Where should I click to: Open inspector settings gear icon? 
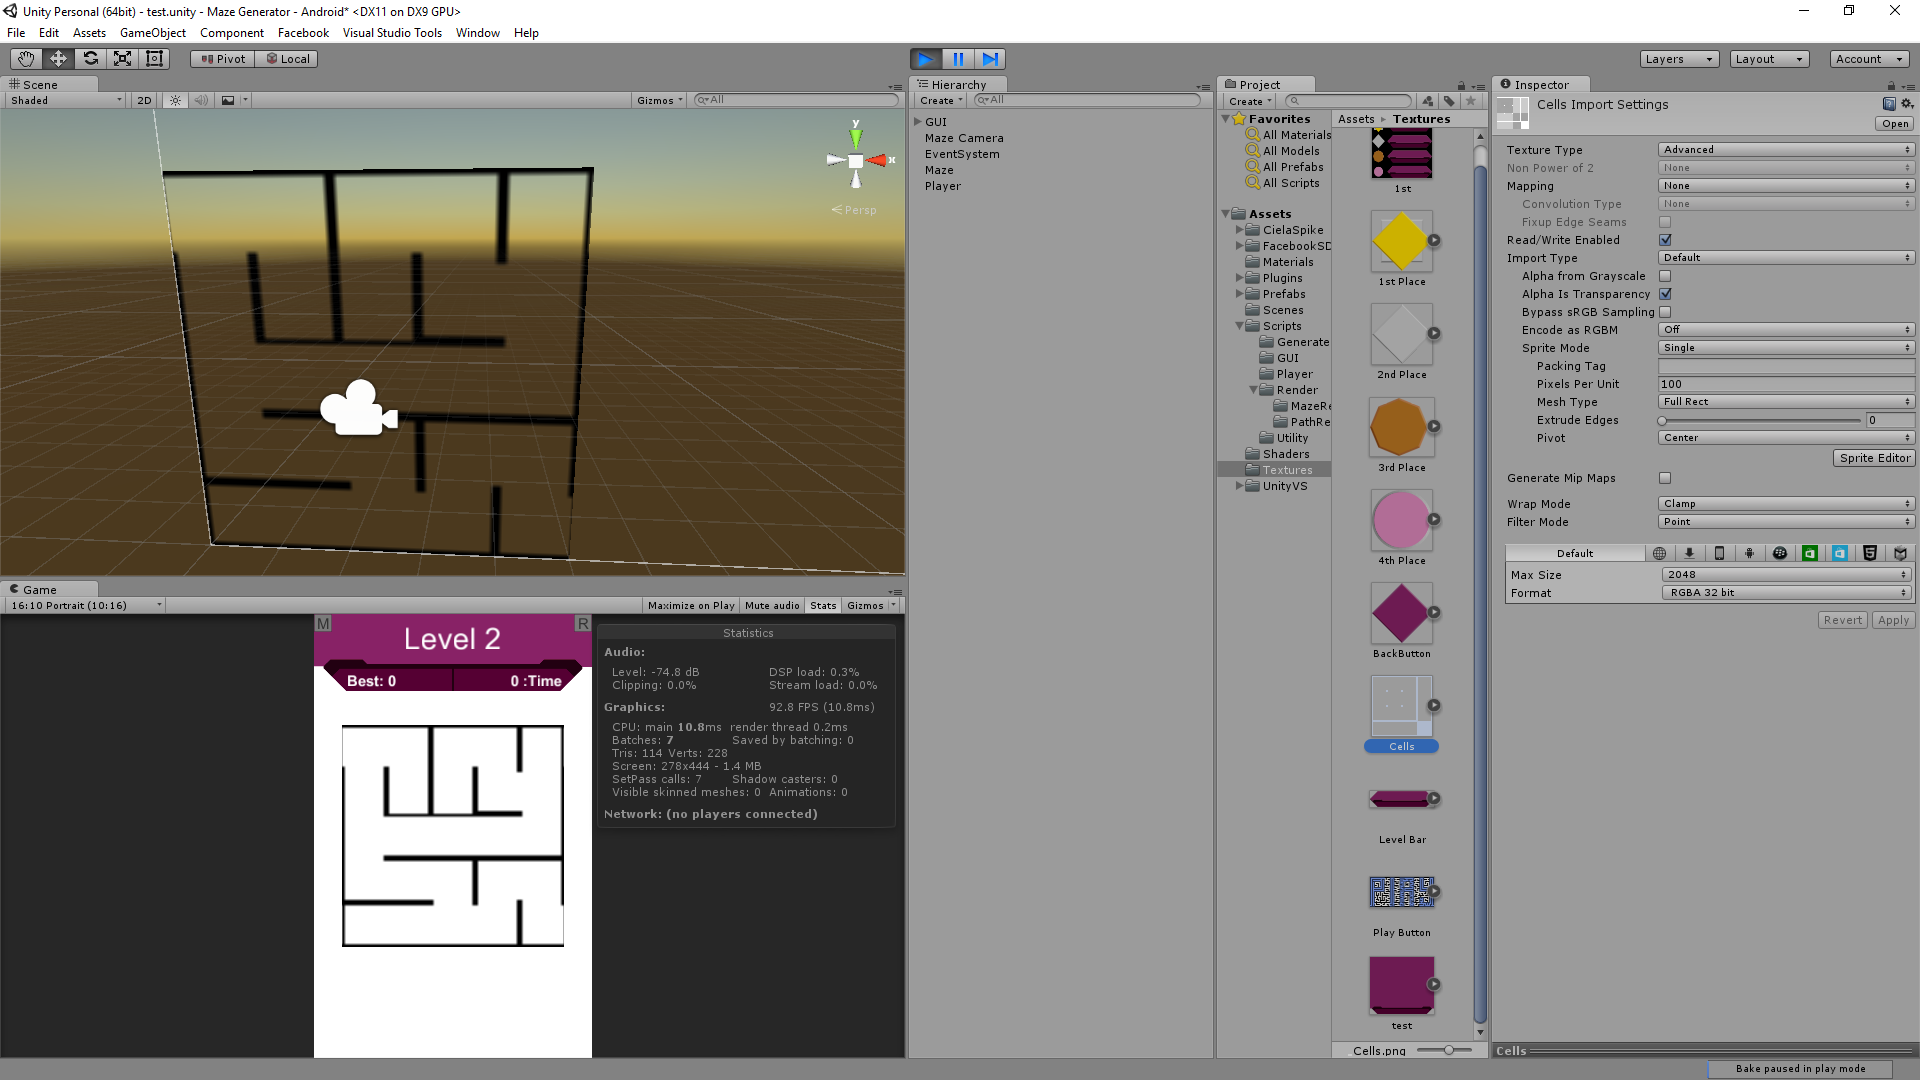pyautogui.click(x=1907, y=104)
